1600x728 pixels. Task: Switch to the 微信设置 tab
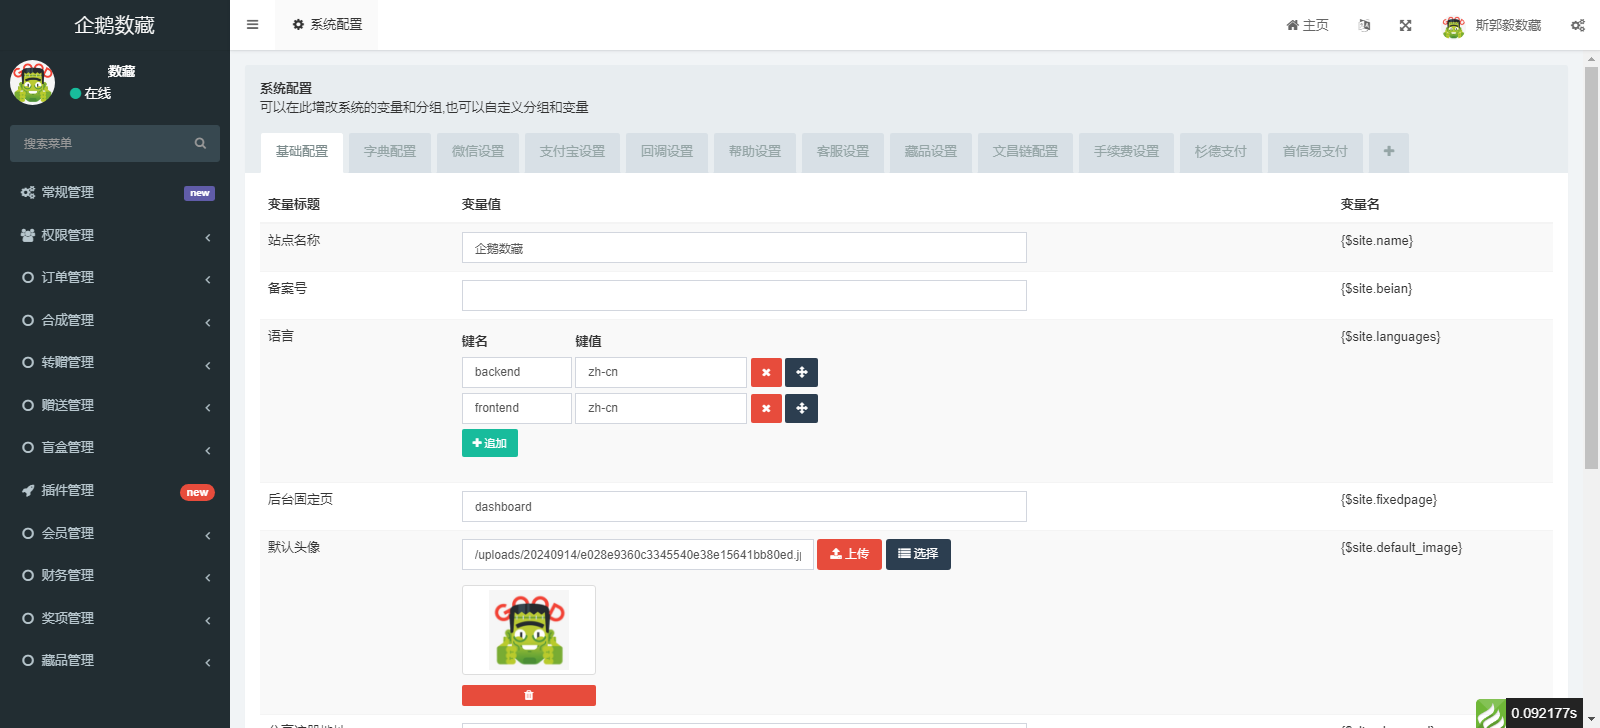478,152
